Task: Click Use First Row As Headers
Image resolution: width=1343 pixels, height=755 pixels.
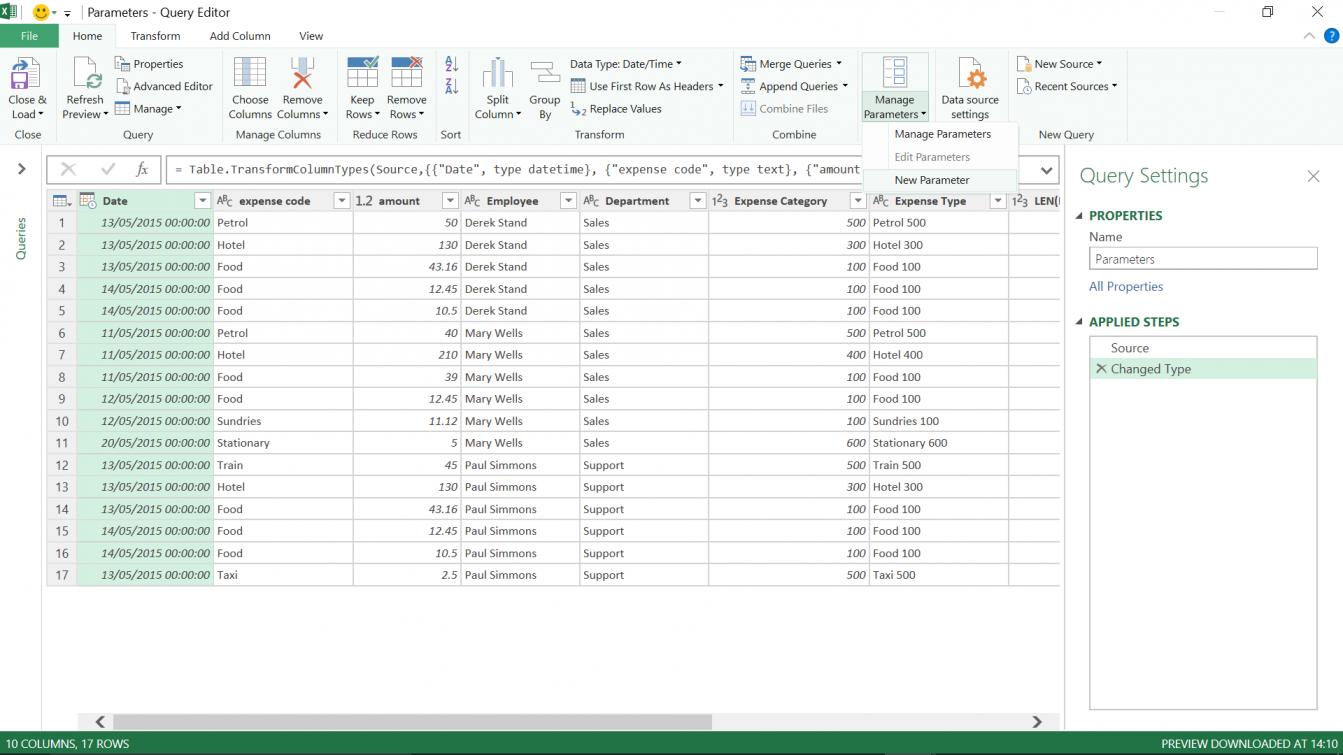Action: pyautogui.click(x=646, y=86)
